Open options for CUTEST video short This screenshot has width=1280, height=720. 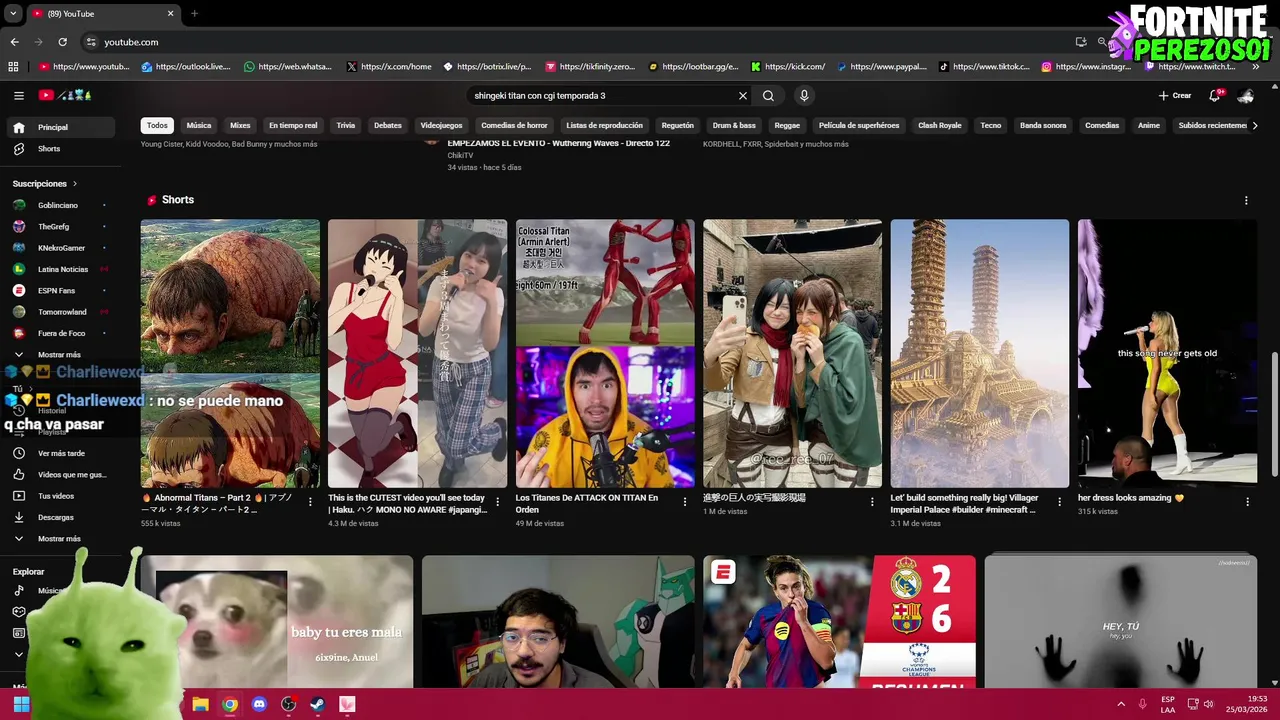click(497, 502)
